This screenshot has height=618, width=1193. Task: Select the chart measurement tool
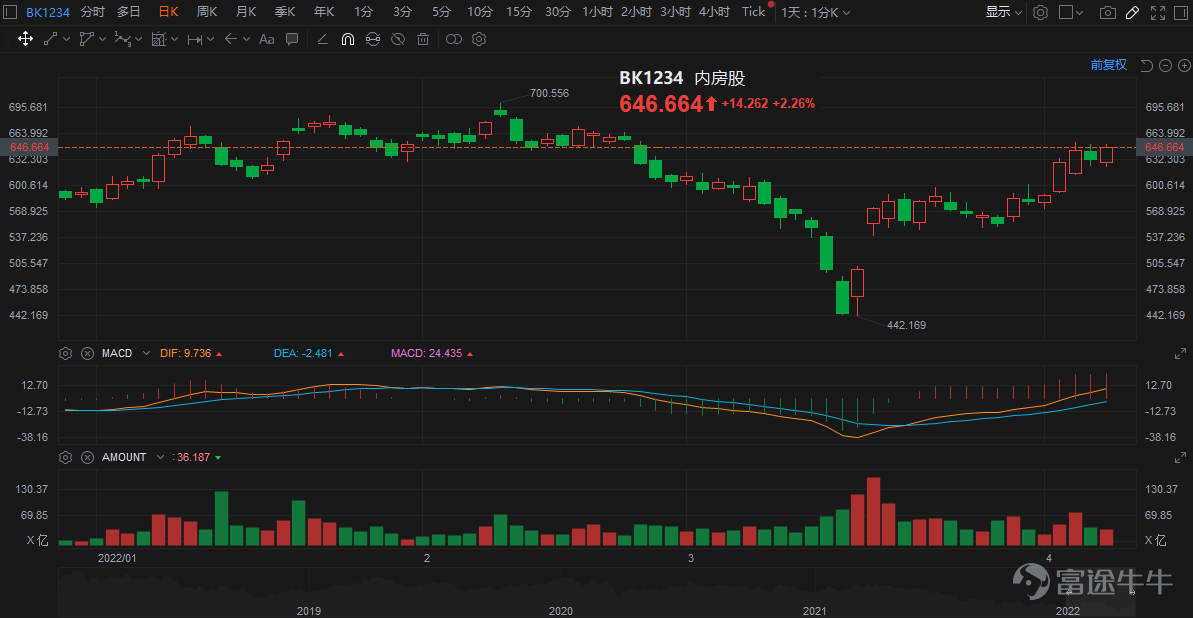pos(159,39)
